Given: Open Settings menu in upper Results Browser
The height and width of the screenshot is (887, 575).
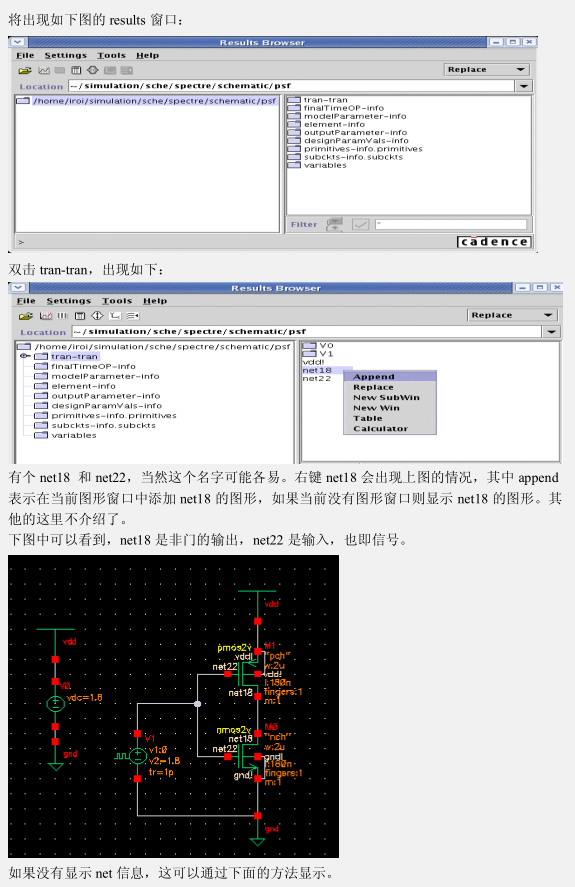Looking at the screenshot, I should pos(66,55).
